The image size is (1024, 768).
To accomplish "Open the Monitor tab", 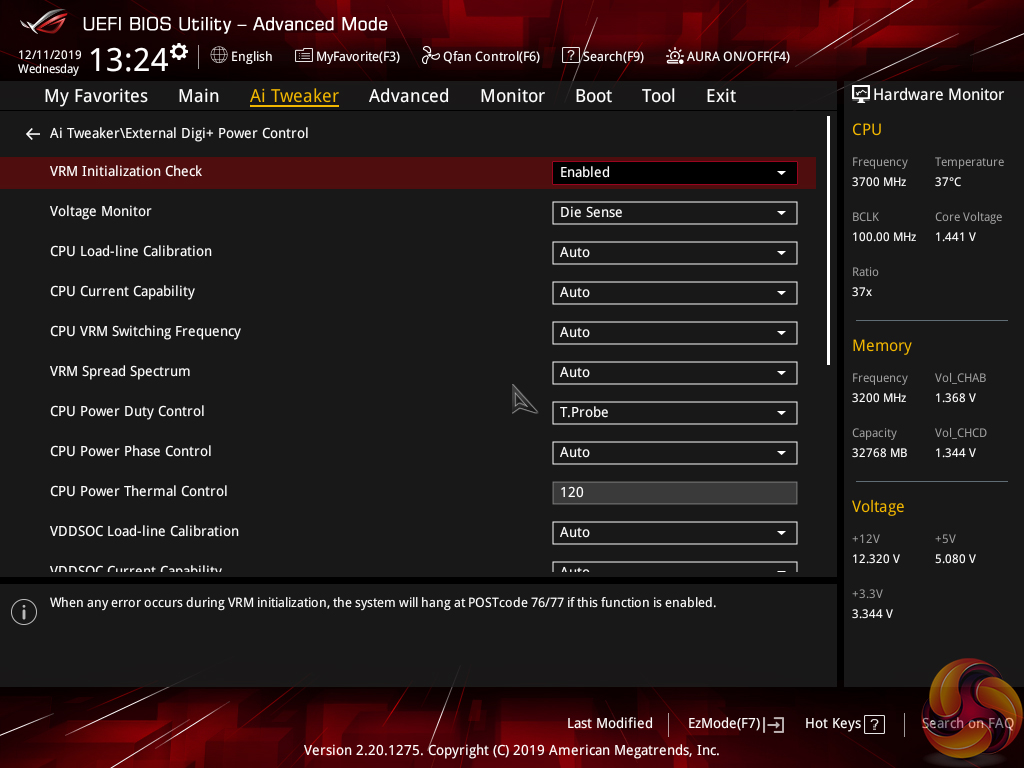I will [512, 96].
